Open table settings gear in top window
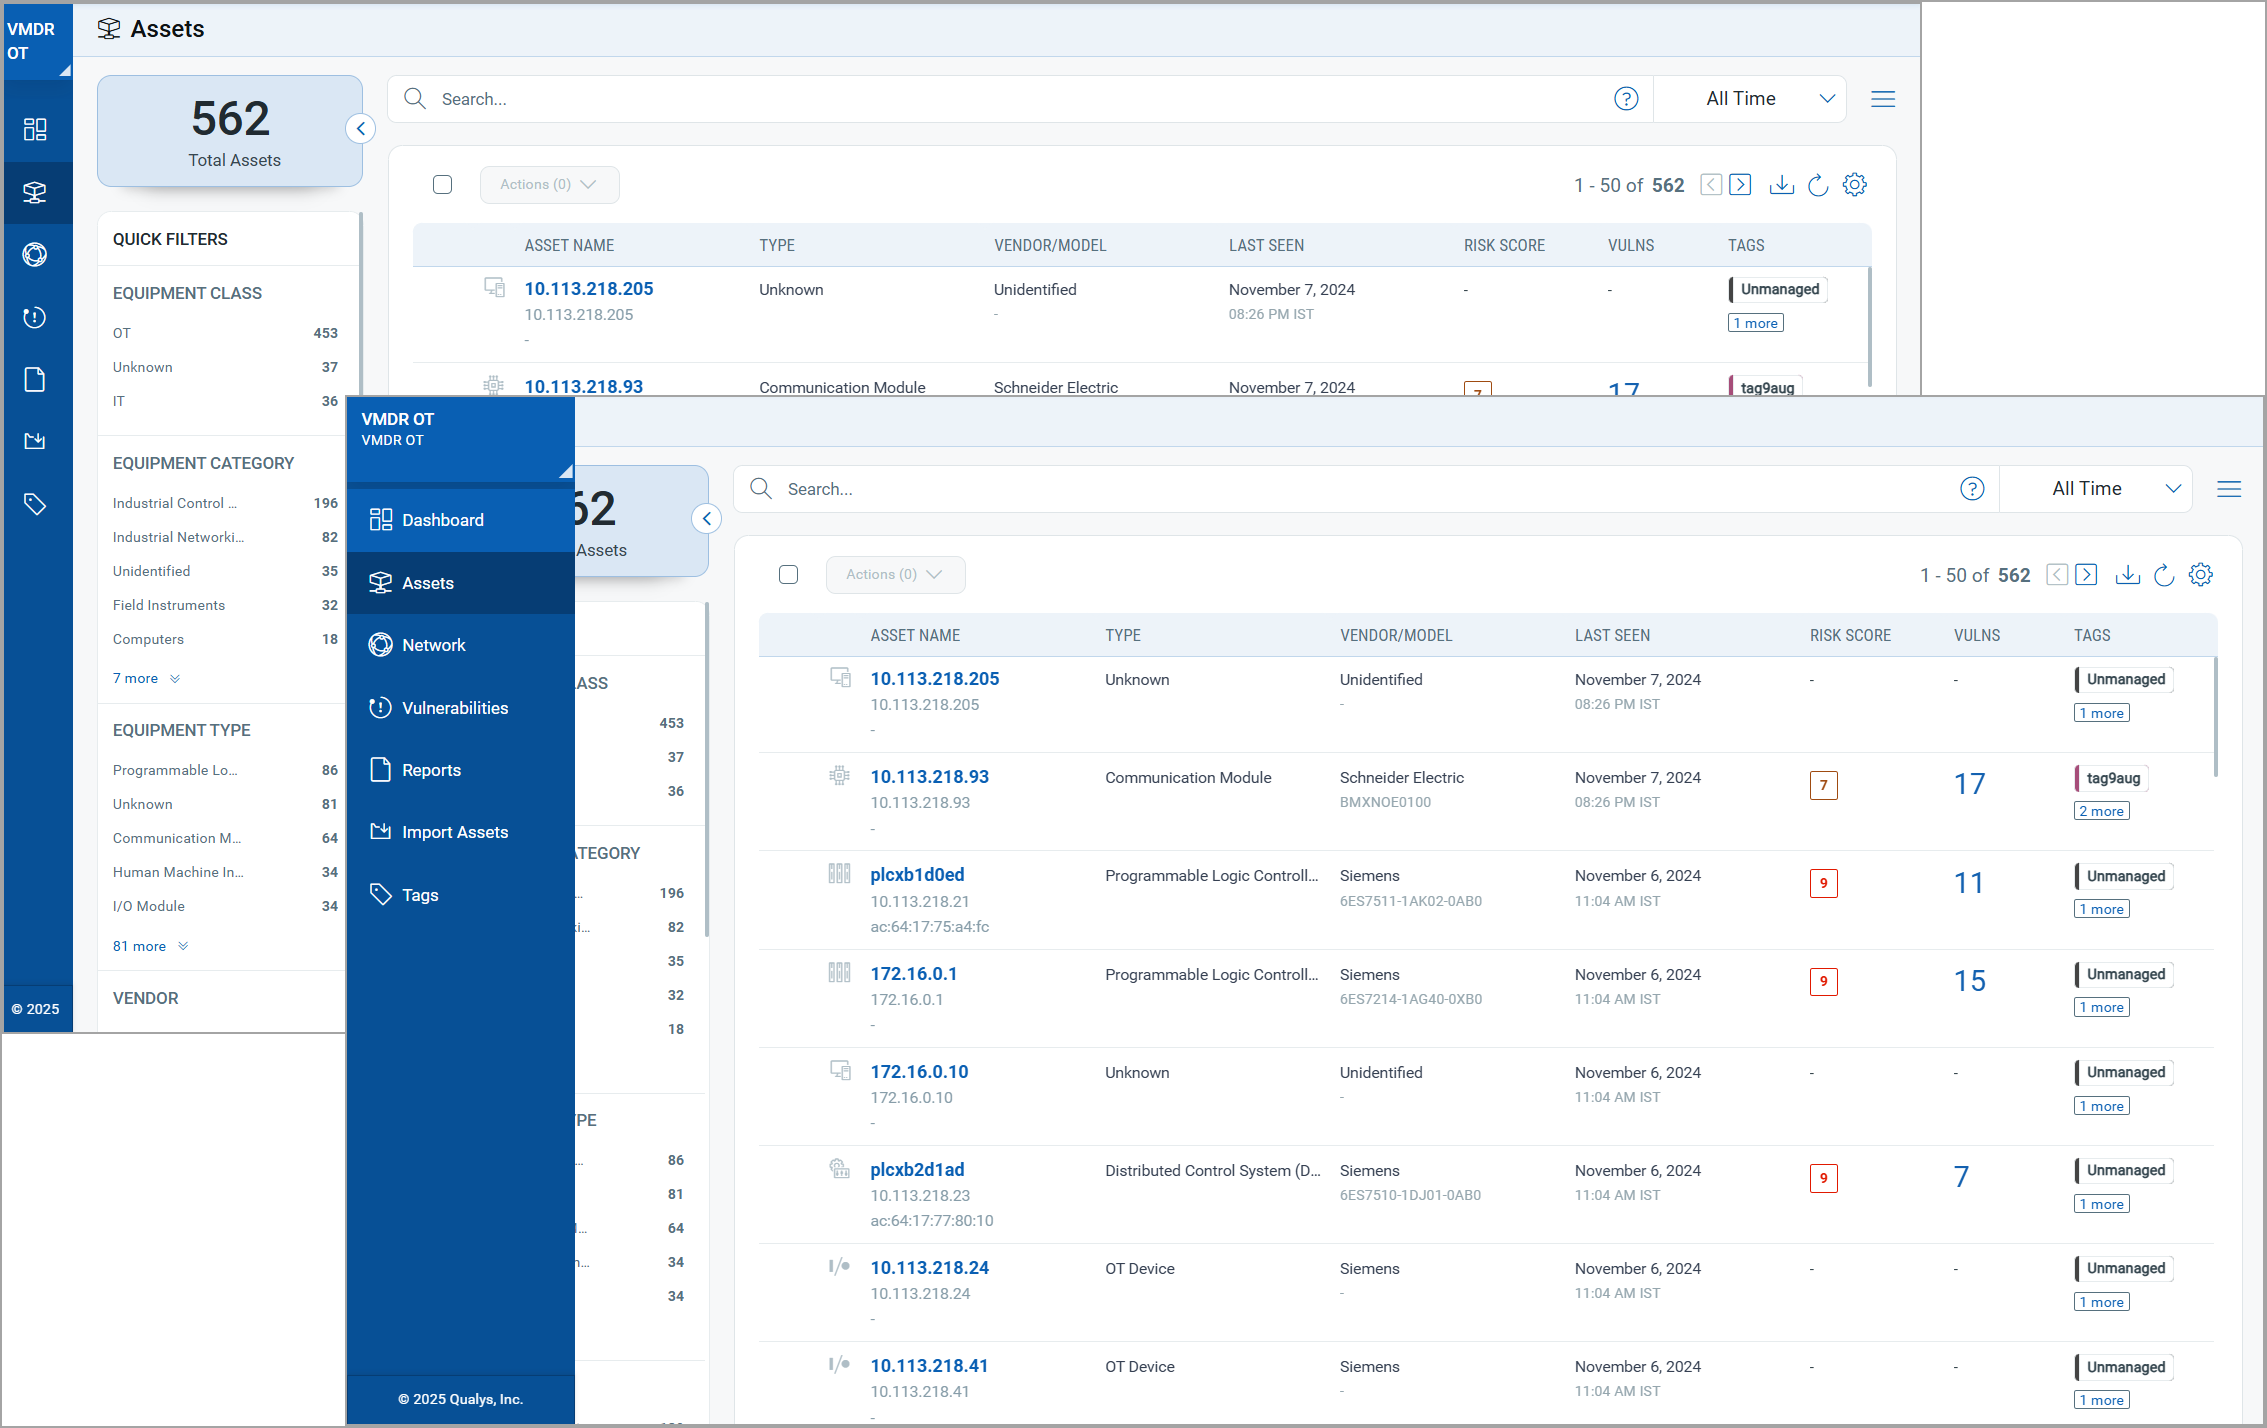Screen dimensions: 2267x1428 point(1855,185)
